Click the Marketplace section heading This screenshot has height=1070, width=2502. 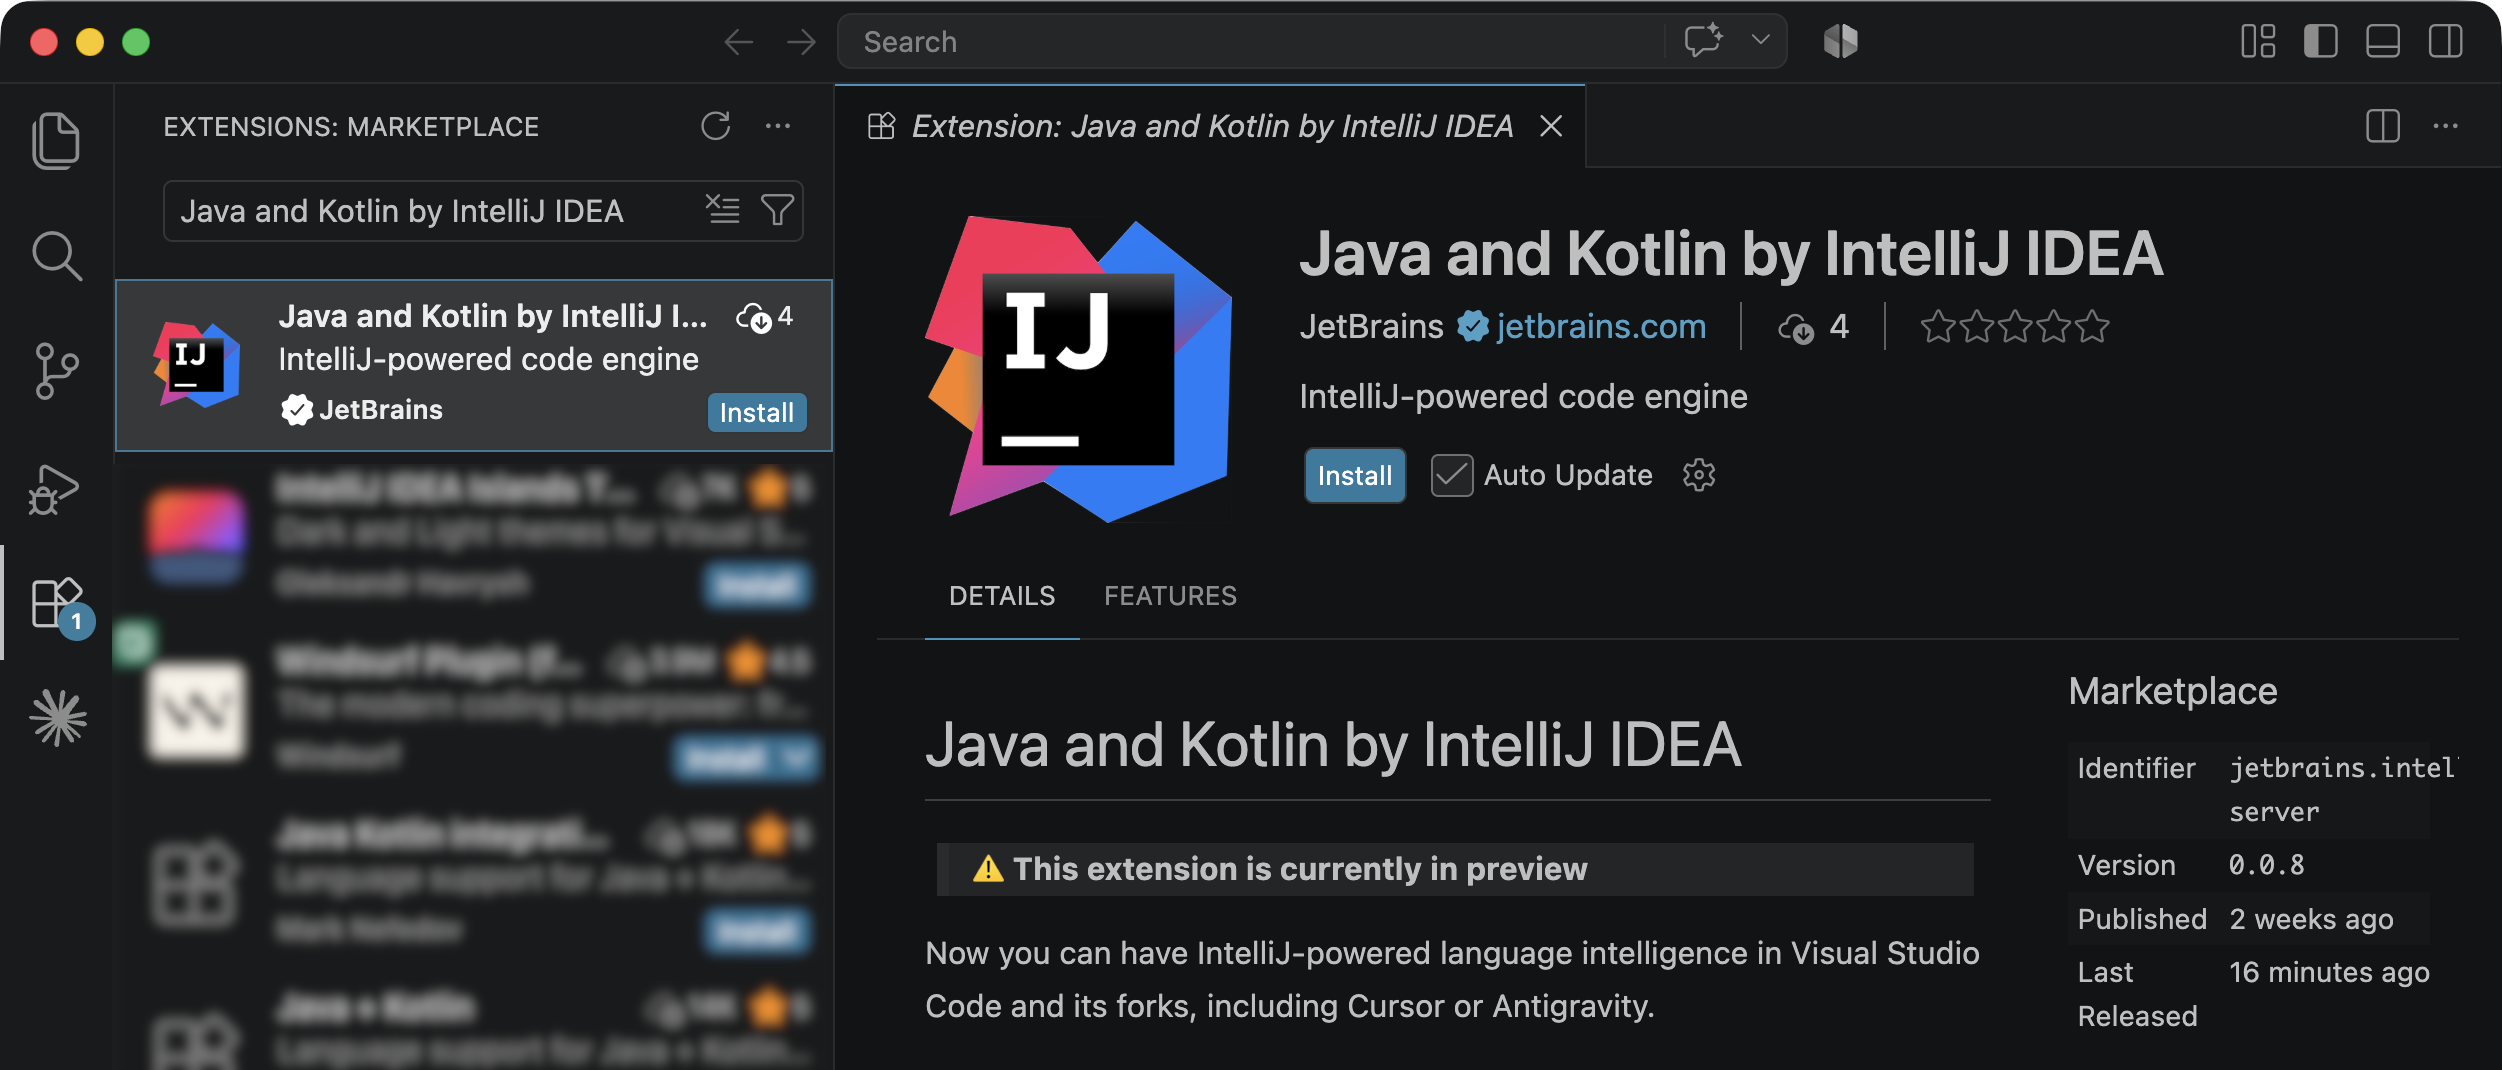point(2173,691)
